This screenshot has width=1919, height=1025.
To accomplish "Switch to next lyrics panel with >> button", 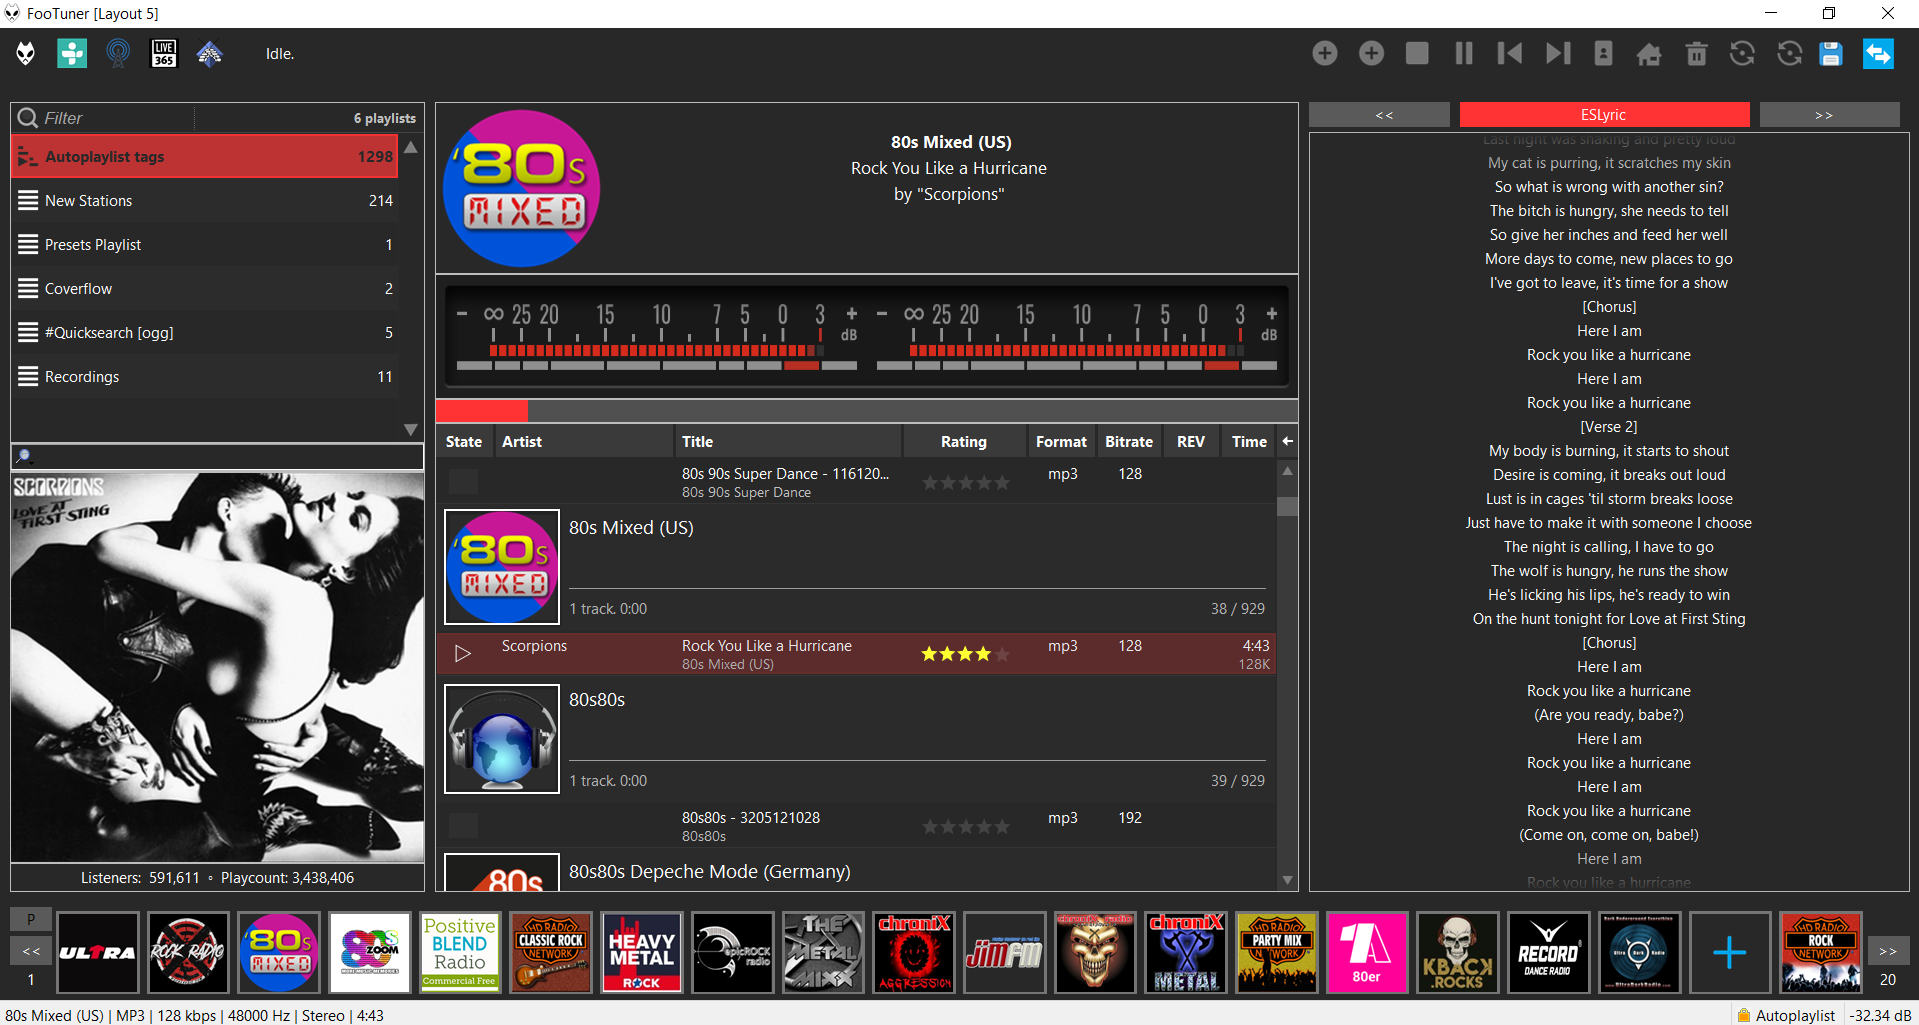I will pyautogui.click(x=1829, y=115).
